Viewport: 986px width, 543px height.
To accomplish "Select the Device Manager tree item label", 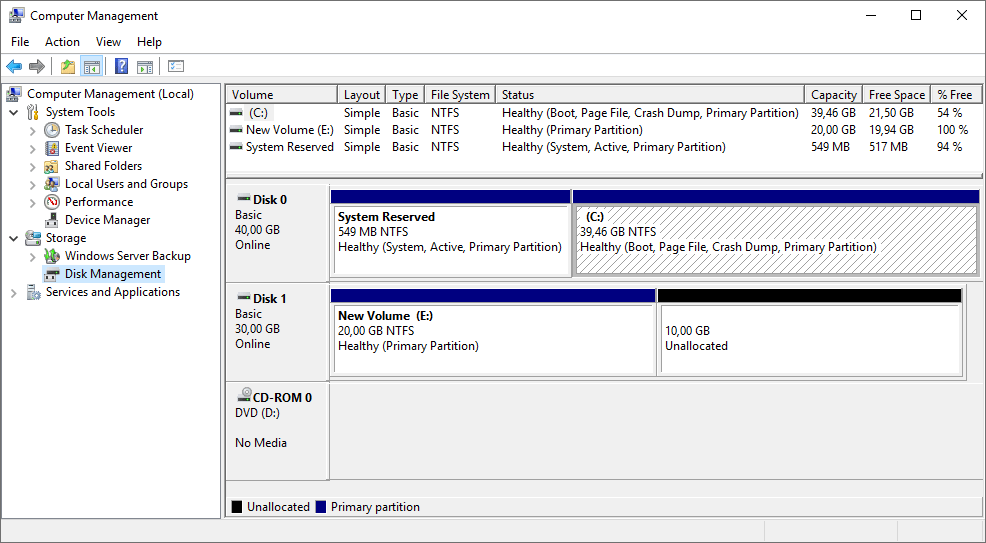I will [x=108, y=220].
